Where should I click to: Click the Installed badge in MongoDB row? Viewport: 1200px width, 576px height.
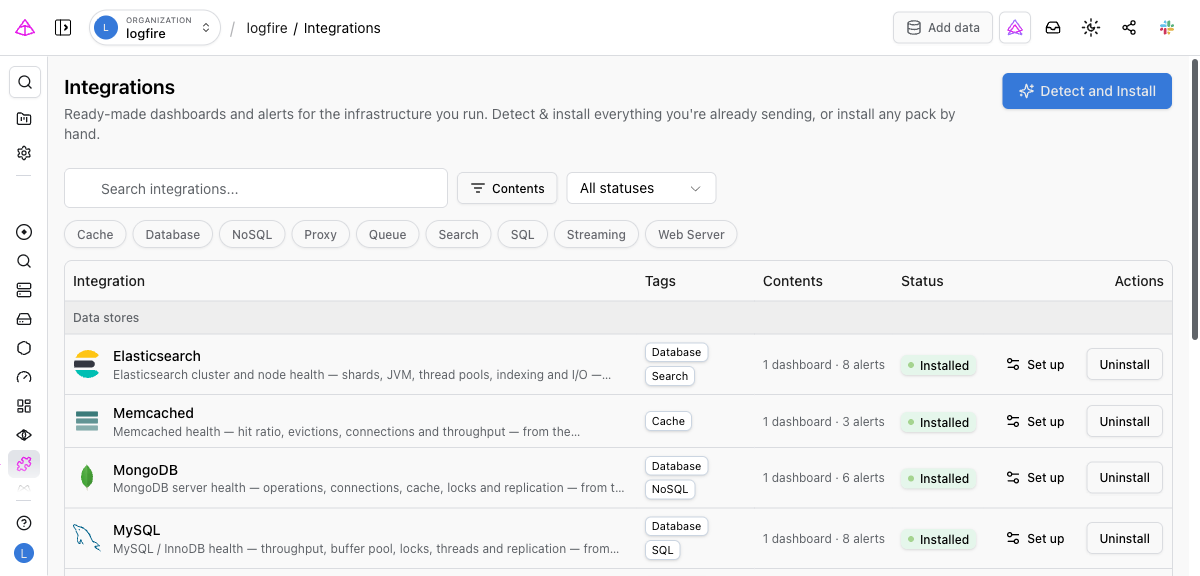[x=937, y=478]
